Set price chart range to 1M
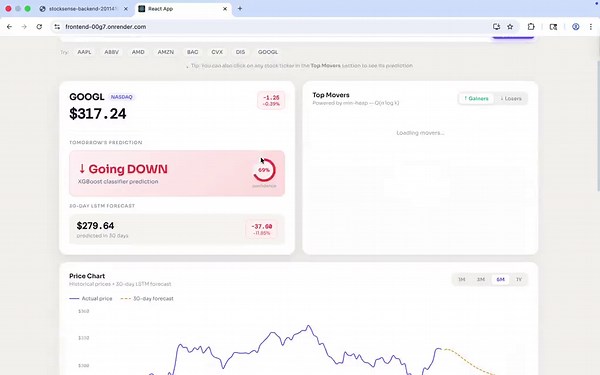Viewport: 600px width, 375px height. click(462, 279)
